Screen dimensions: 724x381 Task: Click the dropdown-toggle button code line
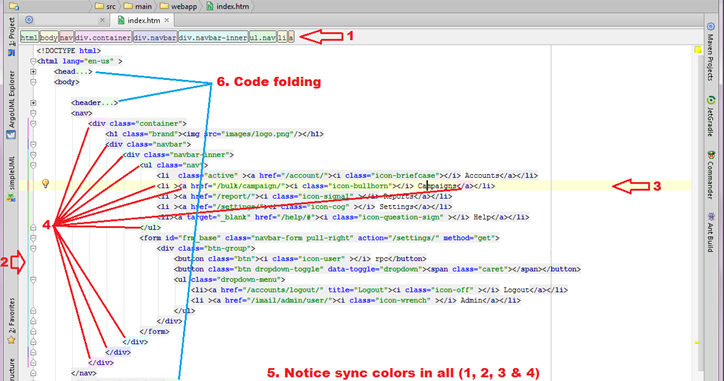pyautogui.click(x=377, y=269)
